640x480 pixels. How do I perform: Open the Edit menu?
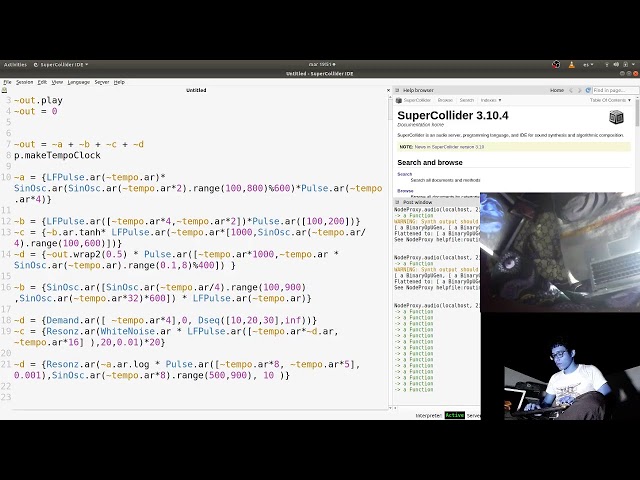[42, 82]
